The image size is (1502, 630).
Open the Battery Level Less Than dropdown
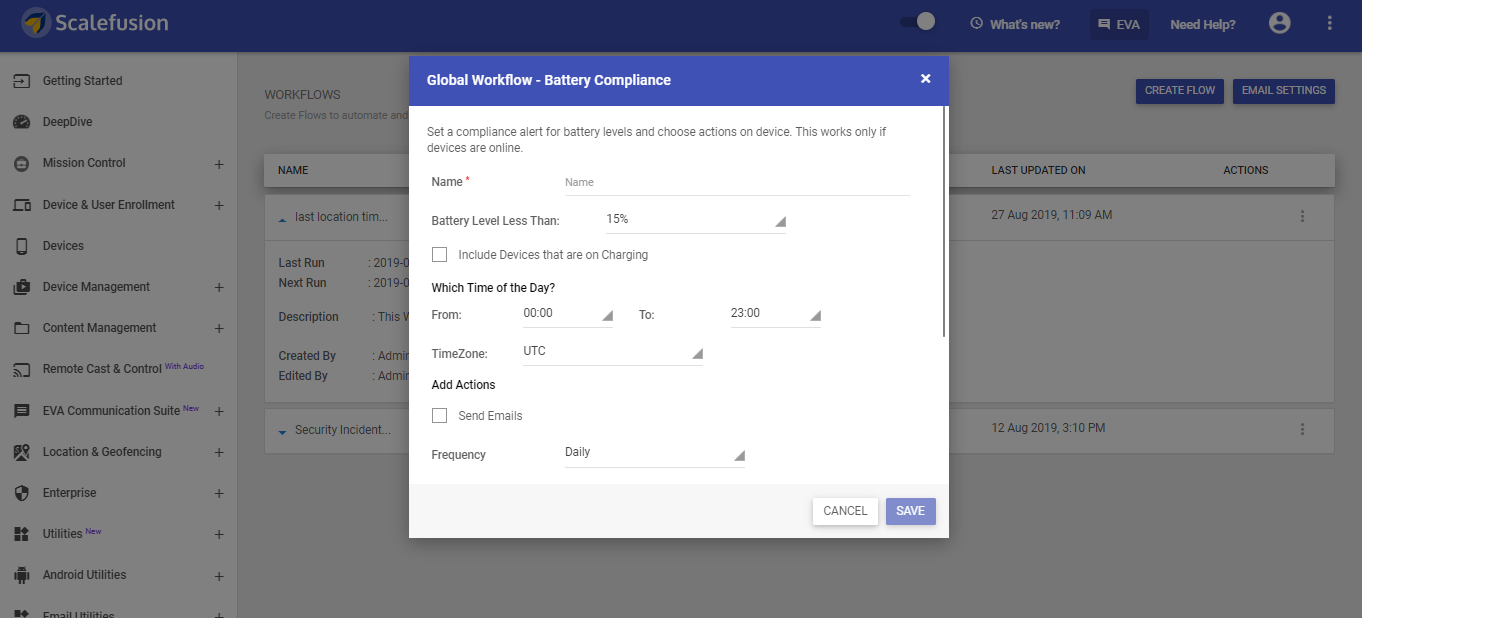click(x=696, y=220)
